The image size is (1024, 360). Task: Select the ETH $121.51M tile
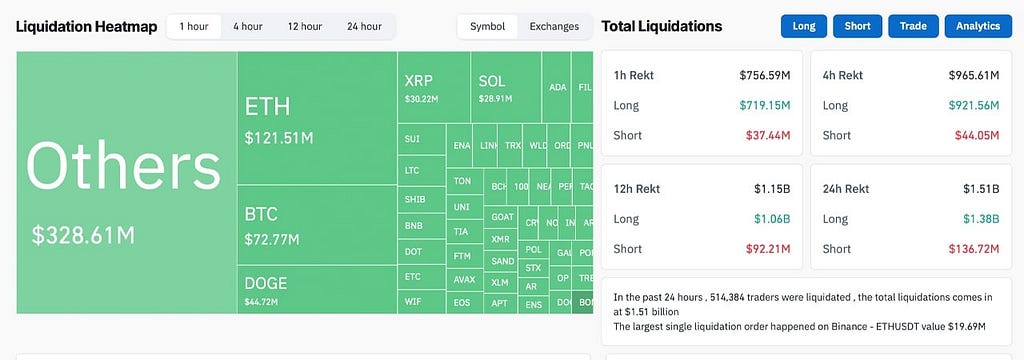[317, 118]
